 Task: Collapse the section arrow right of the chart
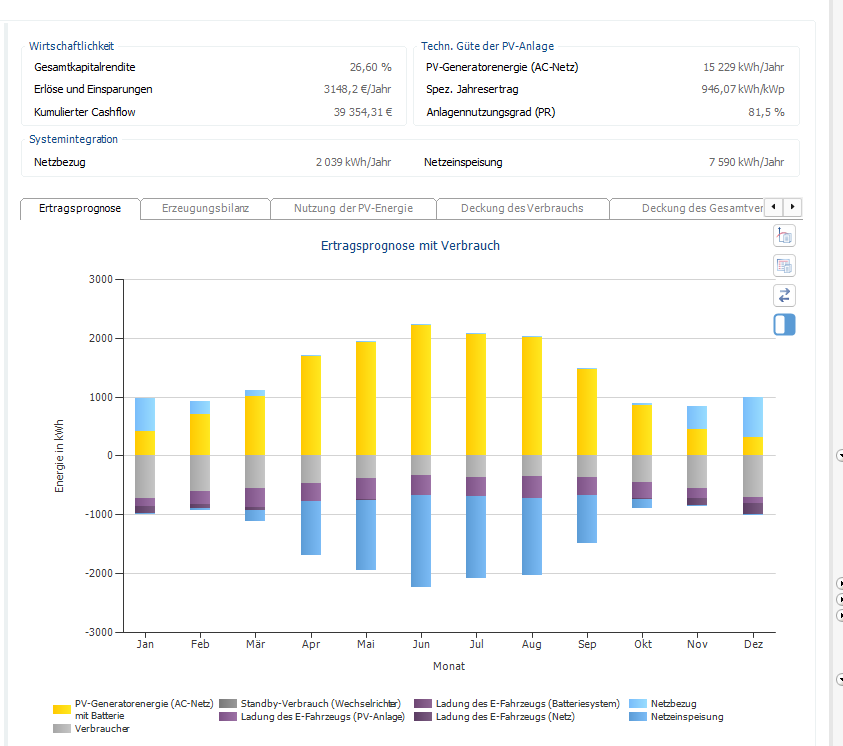click(839, 455)
